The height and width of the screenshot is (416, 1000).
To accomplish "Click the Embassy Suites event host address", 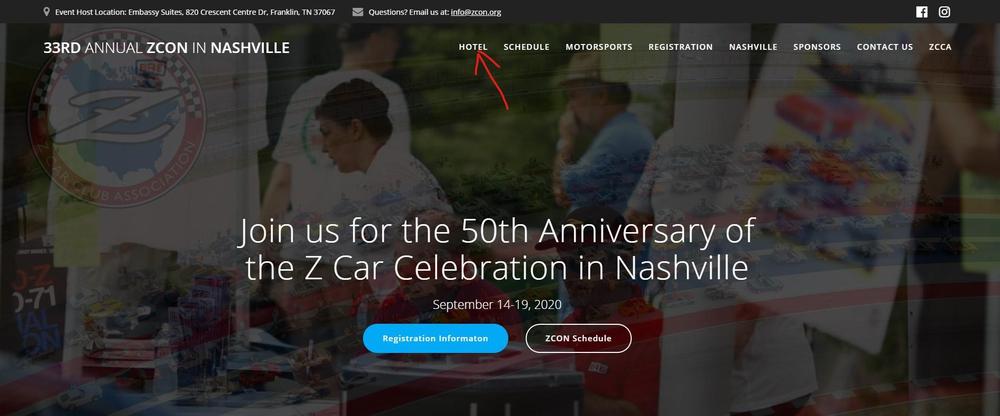I will point(195,12).
